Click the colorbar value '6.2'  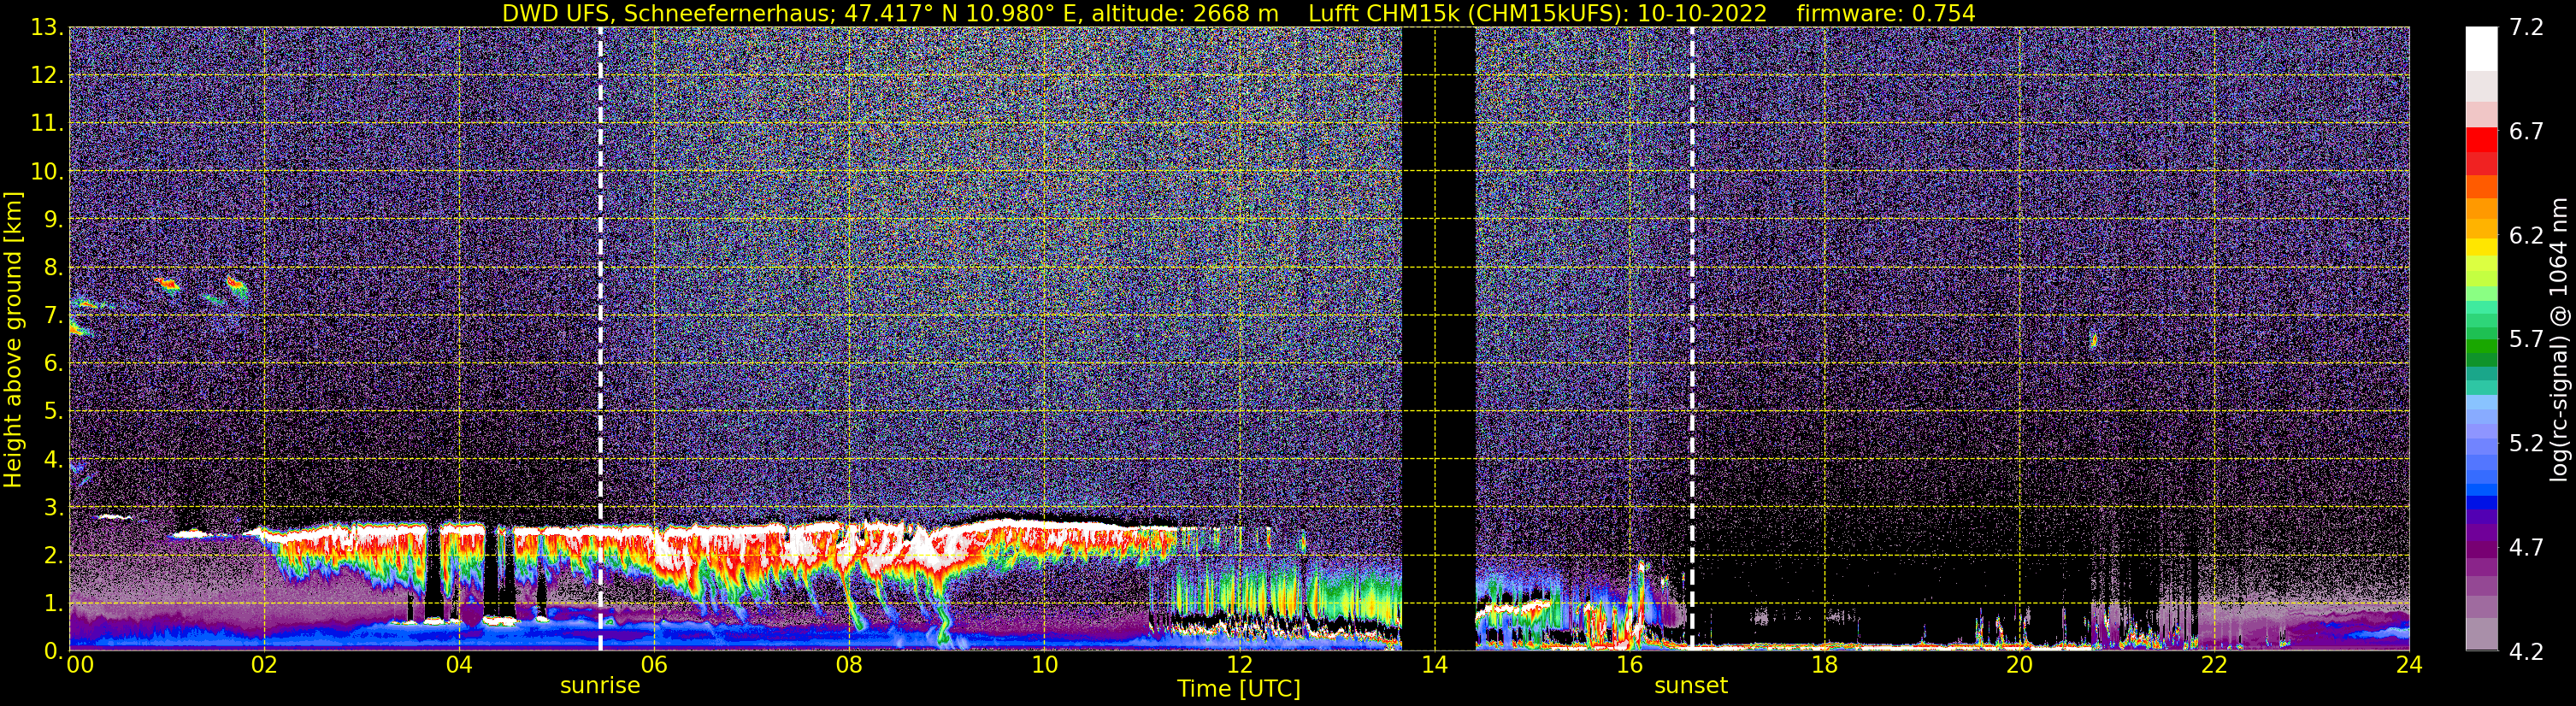click(2527, 235)
